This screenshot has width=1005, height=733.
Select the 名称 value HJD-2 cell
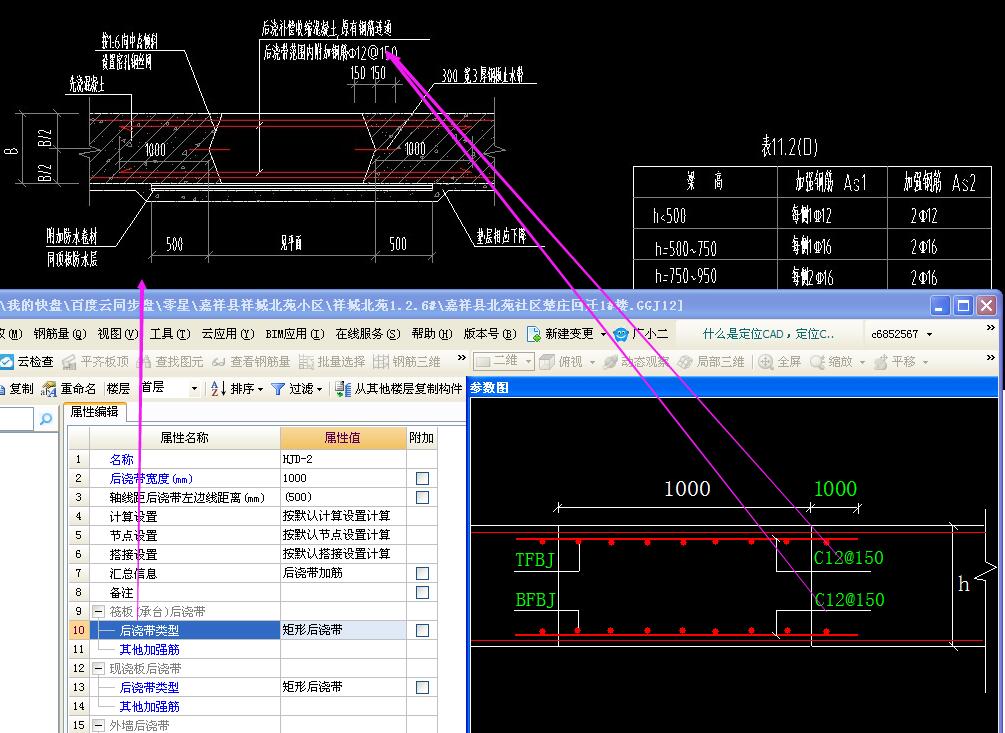tap(343, 459)
